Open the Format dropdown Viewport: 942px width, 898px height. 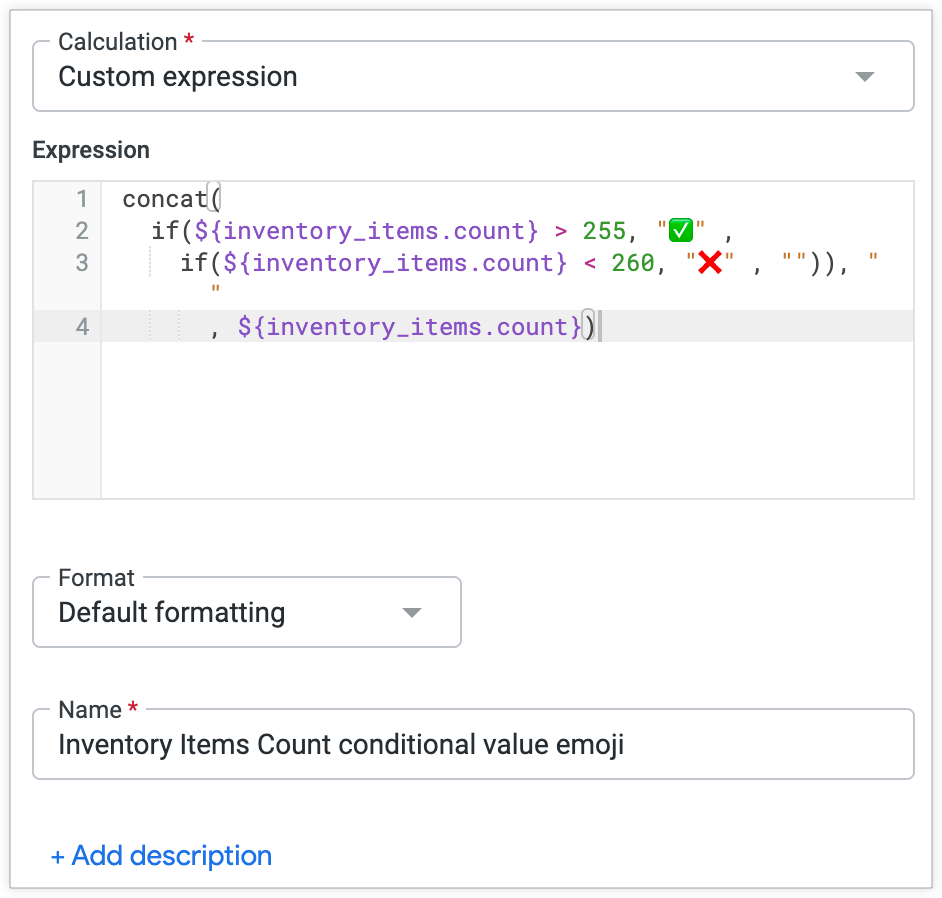(x=246, y=611)
